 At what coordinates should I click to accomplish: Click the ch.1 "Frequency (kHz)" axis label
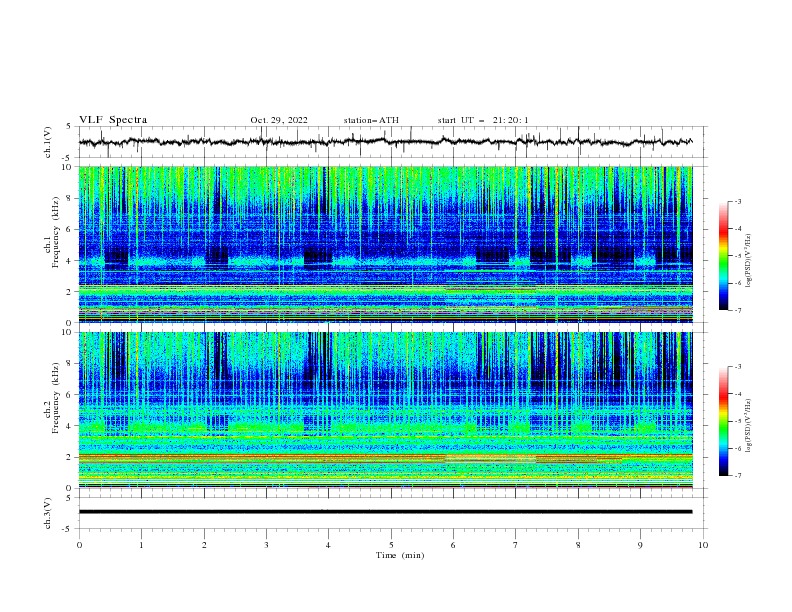[x=56, y=233]
